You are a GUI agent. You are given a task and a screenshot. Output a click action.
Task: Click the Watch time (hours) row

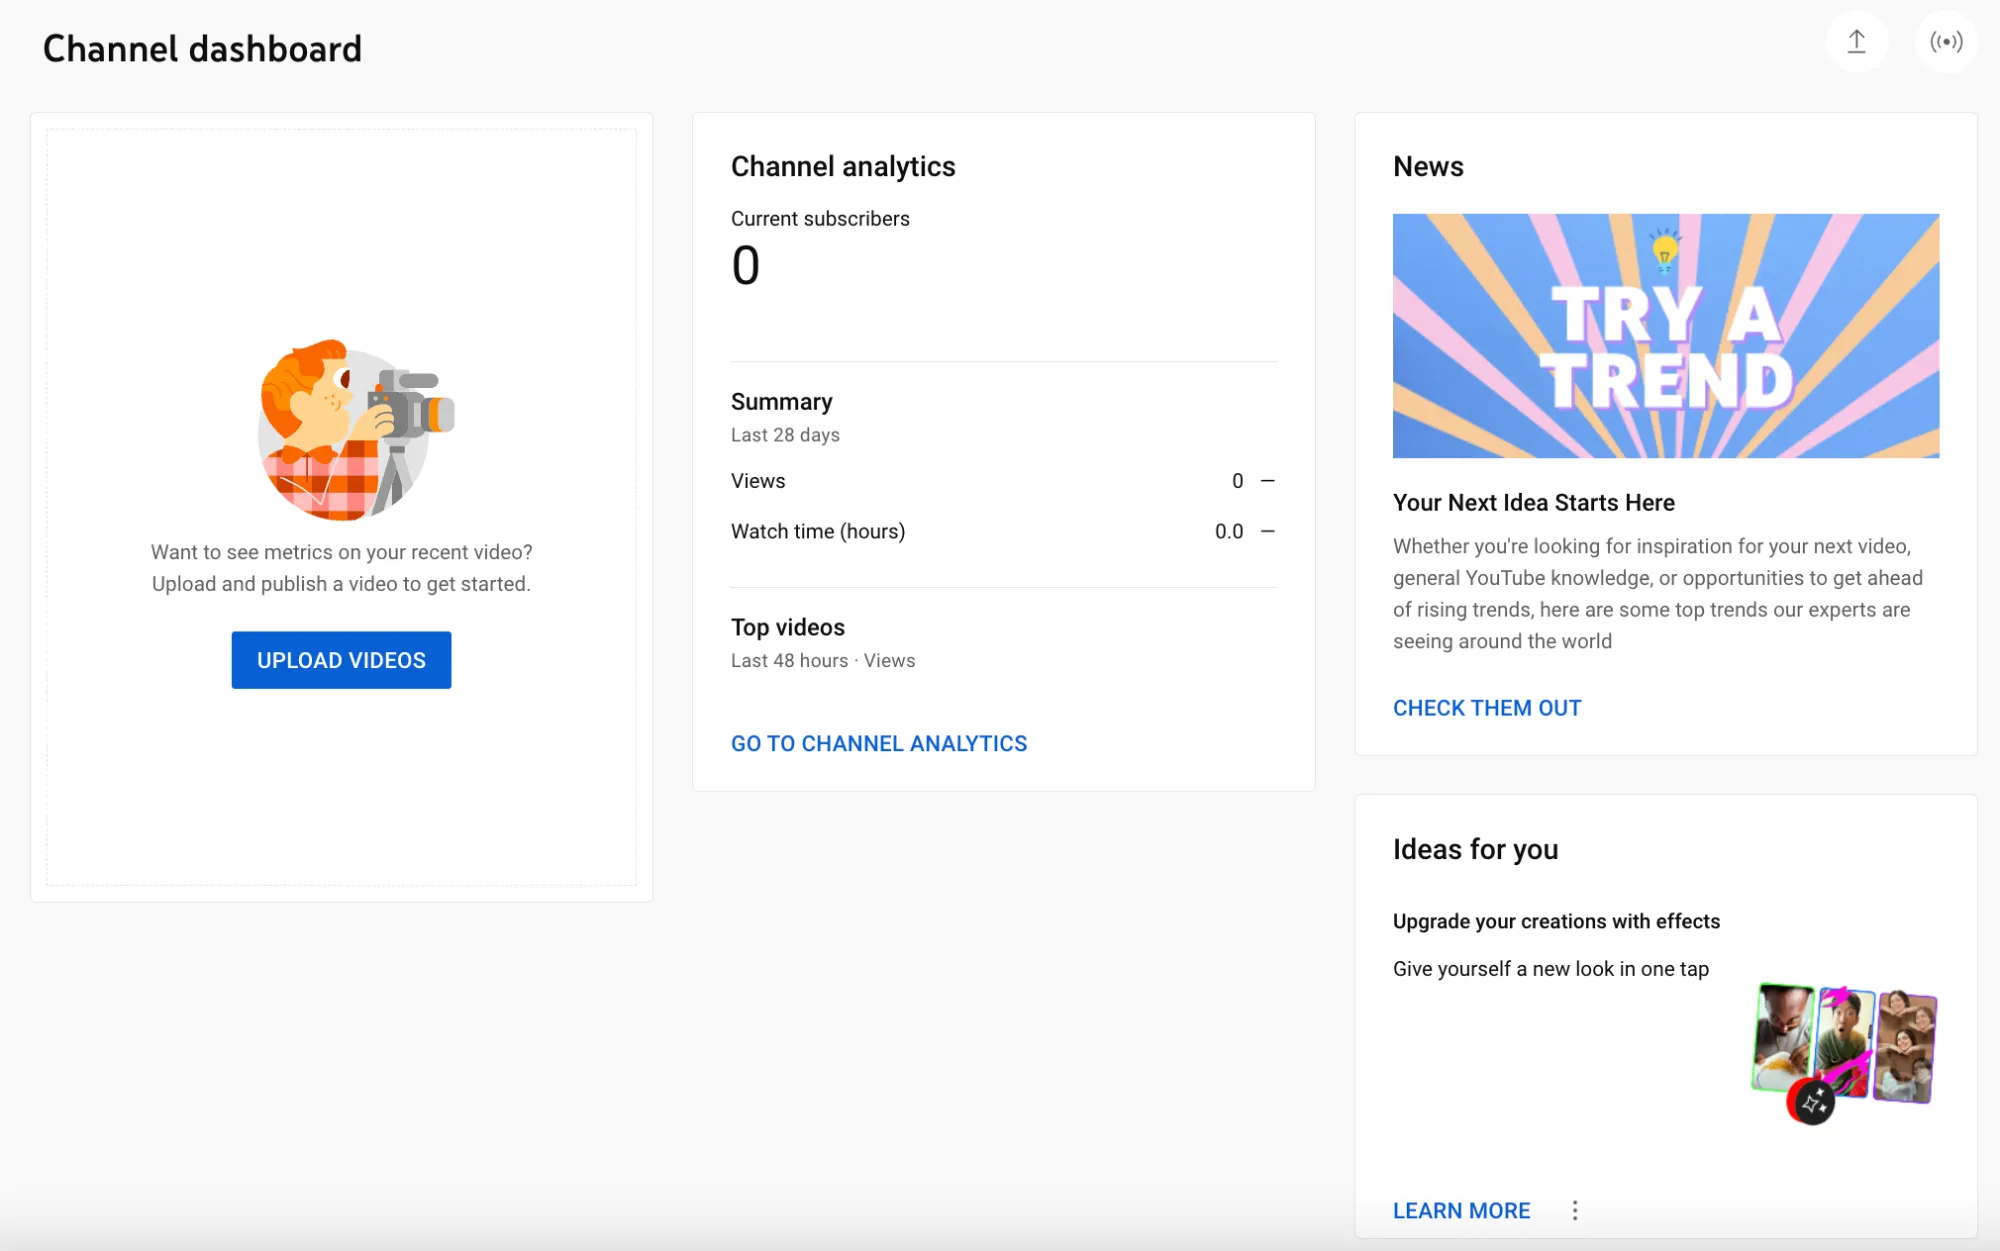click(817, 531)
